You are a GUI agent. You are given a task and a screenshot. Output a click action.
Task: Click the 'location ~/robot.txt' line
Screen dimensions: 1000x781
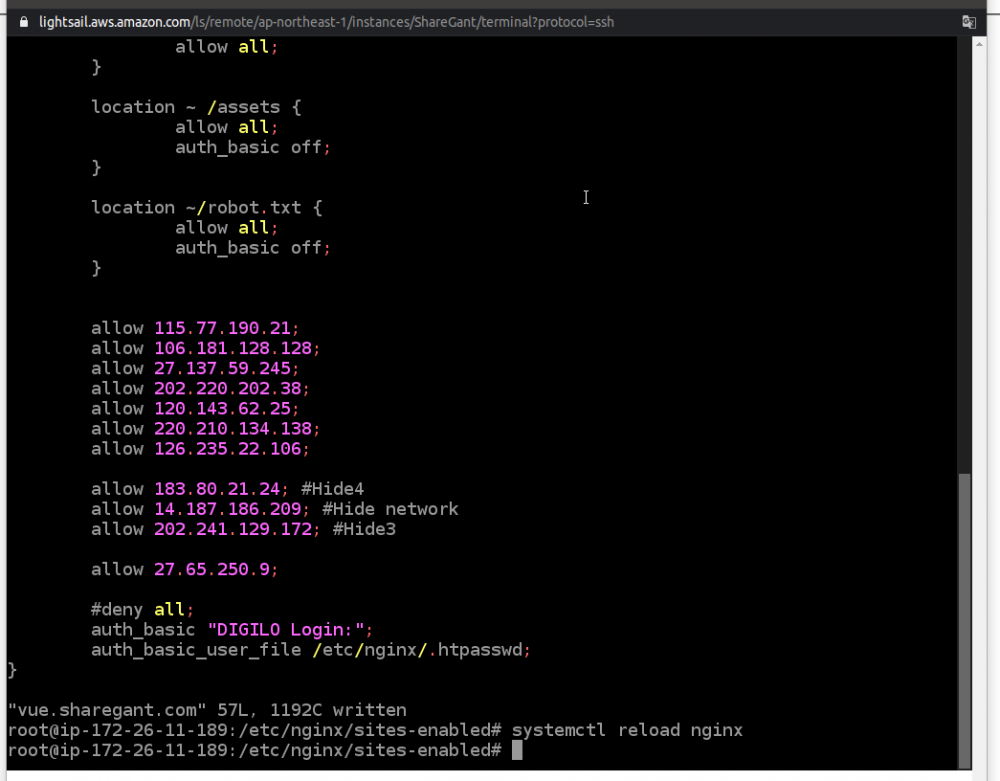point(206,207)
